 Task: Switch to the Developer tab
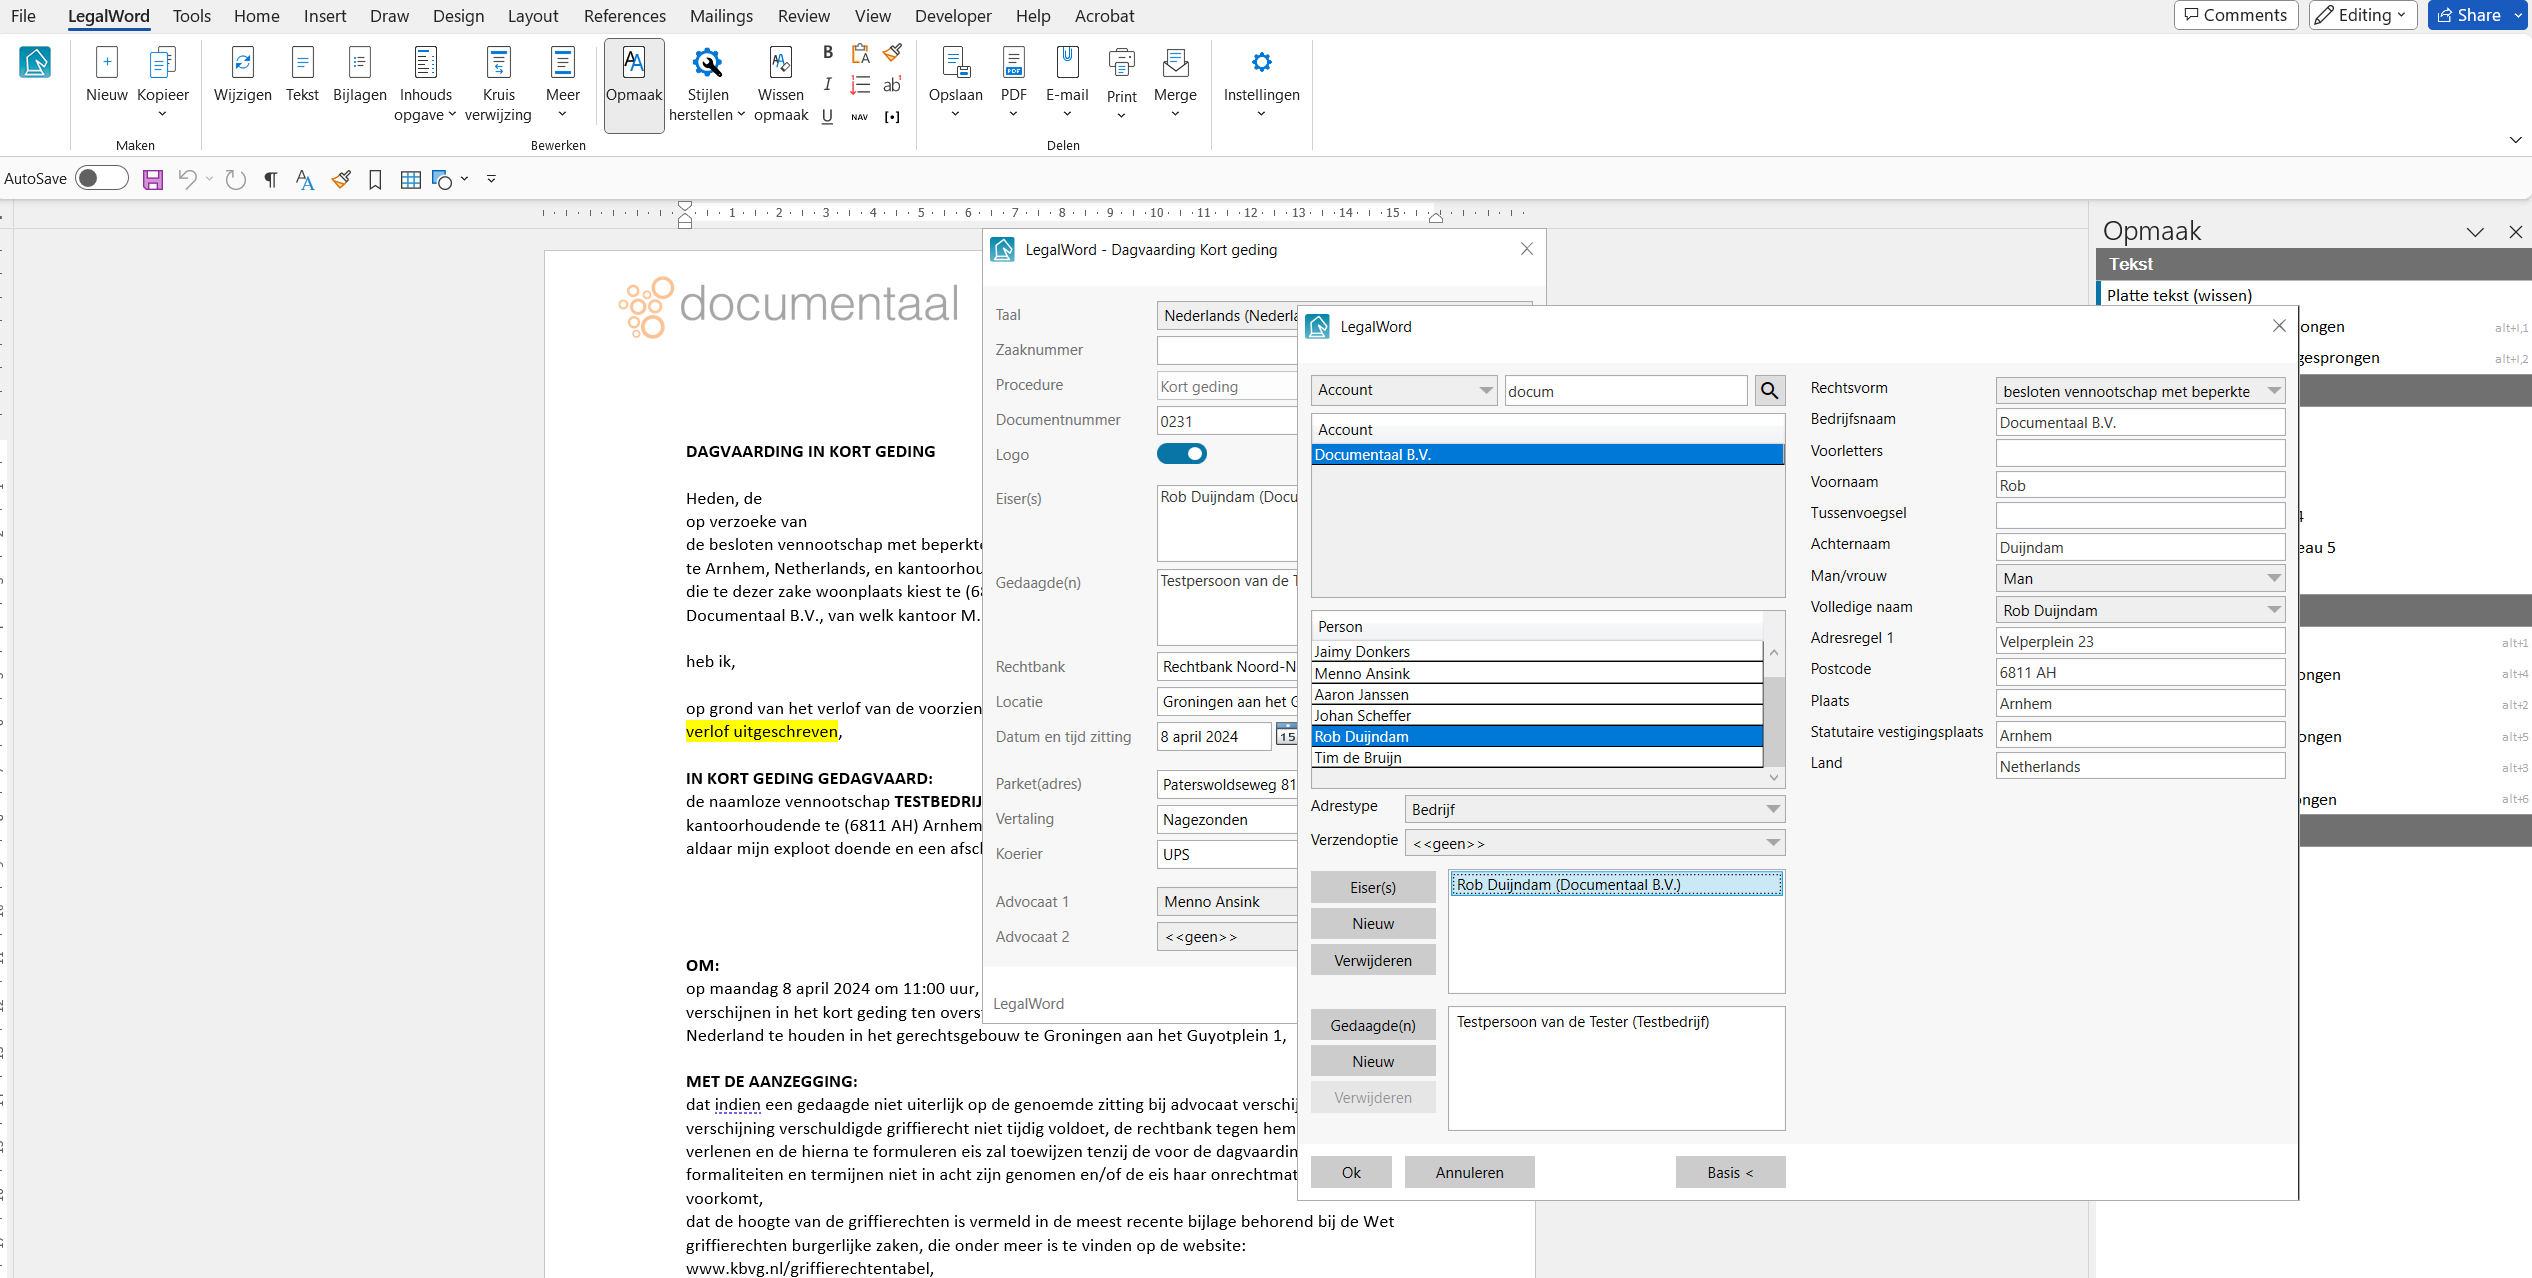(953, 16)
